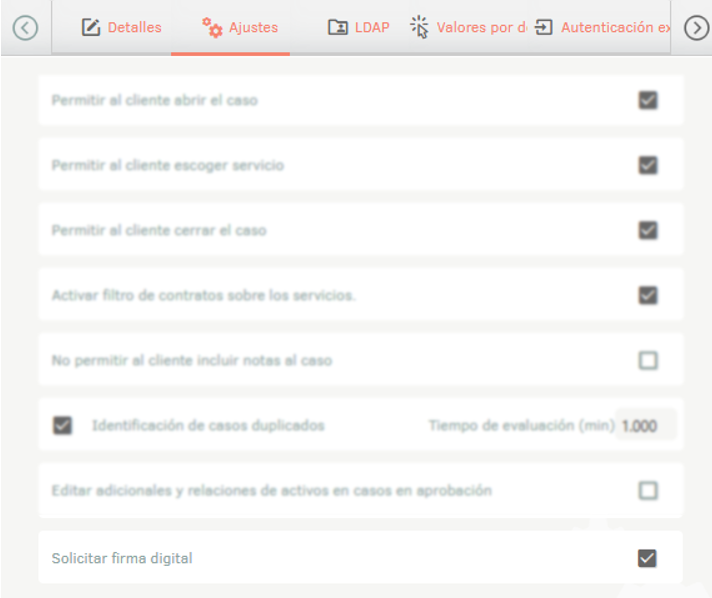This screenshot has height=598, width=712.
Task: Click the Tiempo de evaluación input field
Action: click(x=646, y=425)
